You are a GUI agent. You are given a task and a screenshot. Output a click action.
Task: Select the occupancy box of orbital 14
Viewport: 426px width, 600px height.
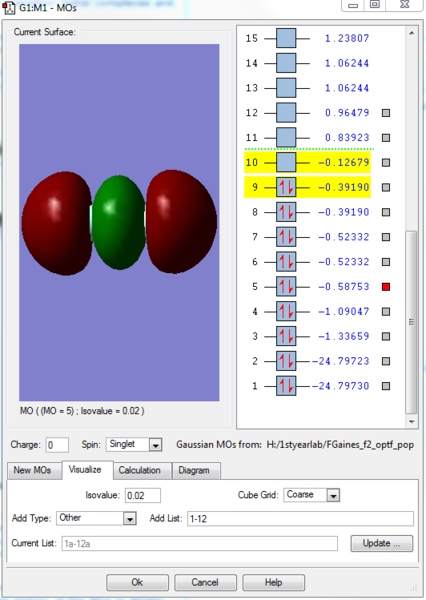click(x=286, y=63)
